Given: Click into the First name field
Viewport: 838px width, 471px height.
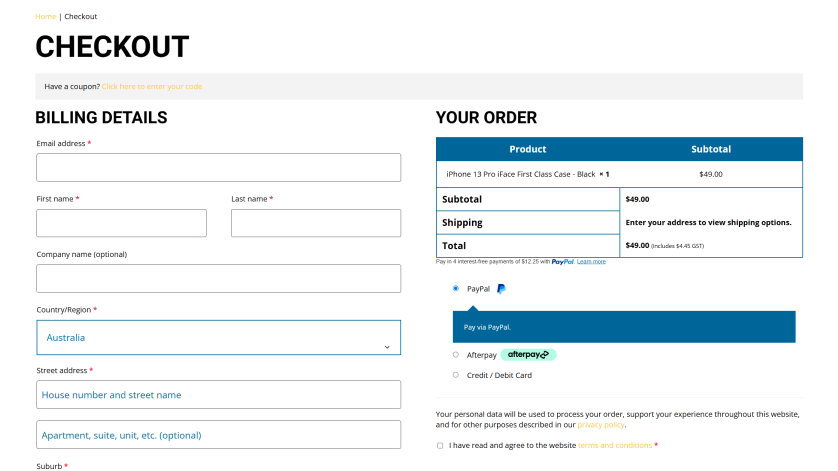Looking at the screenshot, I should 121,223.
